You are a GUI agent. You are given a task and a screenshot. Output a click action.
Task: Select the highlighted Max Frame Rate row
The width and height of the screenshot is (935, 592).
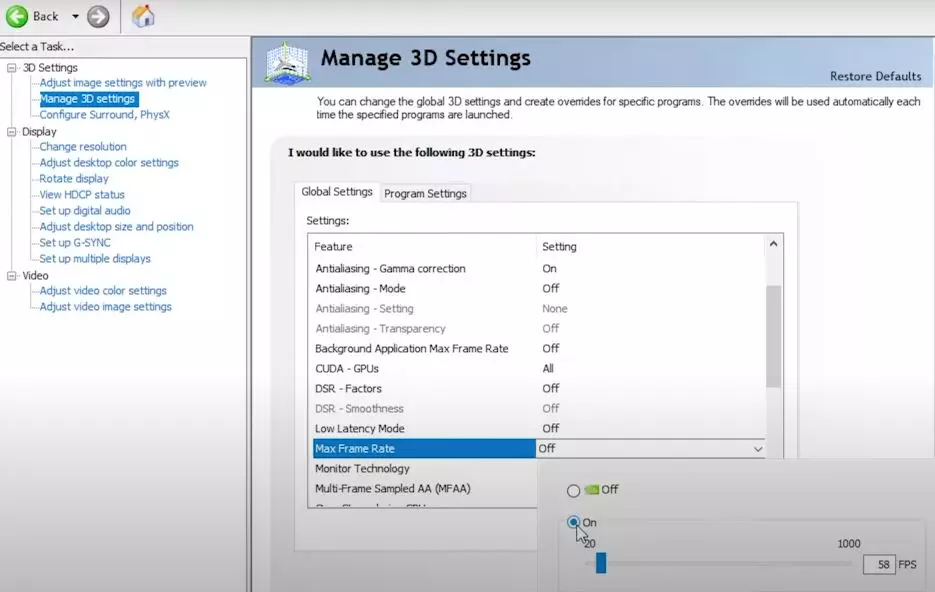[x=424, y=449]
